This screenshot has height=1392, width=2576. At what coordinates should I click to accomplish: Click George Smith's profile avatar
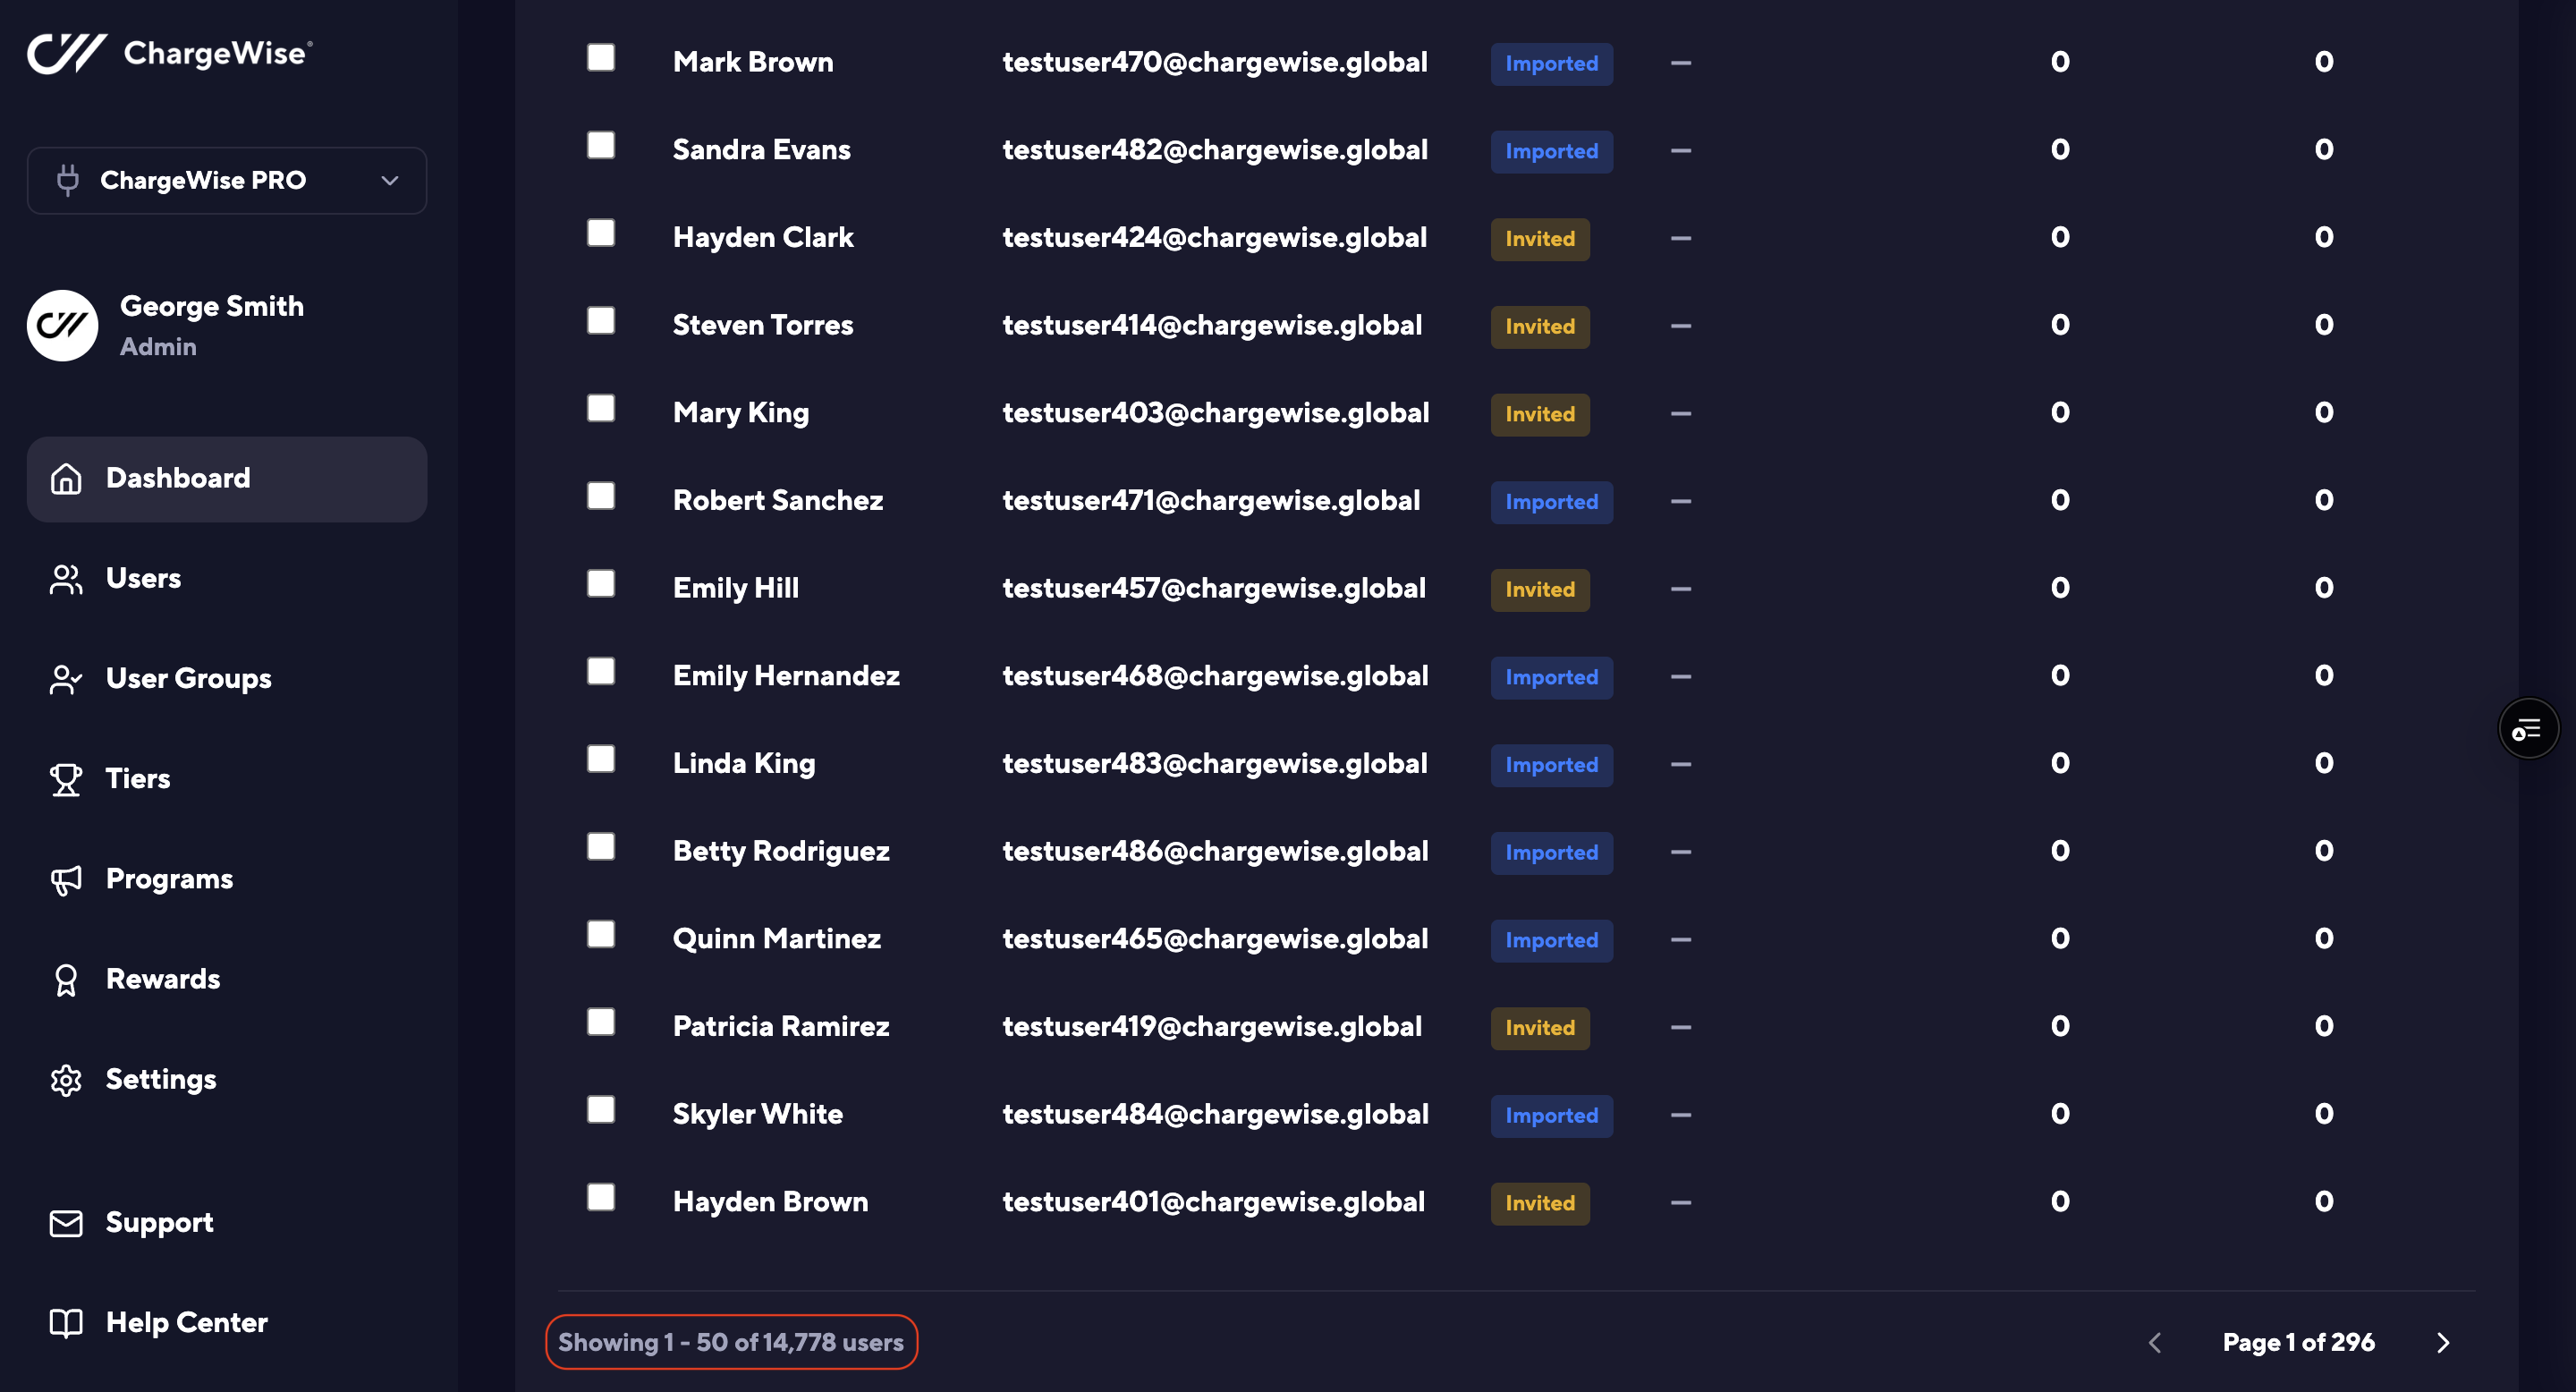coord(62,325)
